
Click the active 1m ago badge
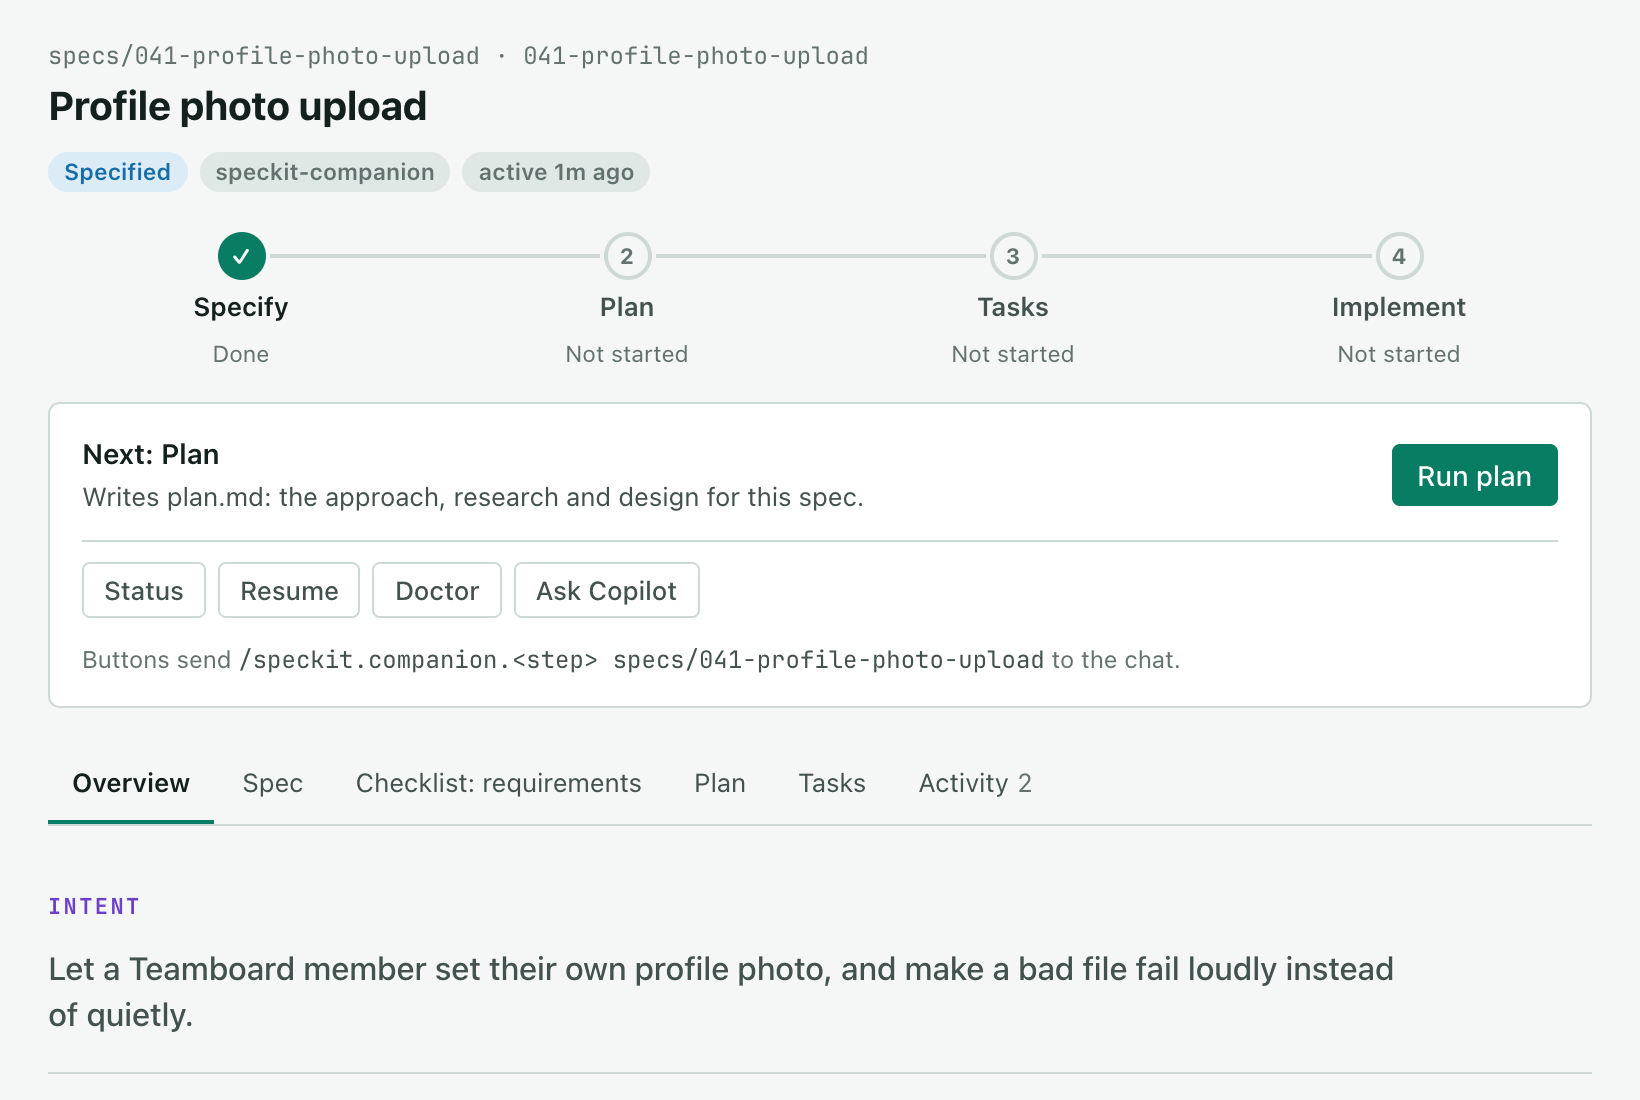[x=556, y=172]
